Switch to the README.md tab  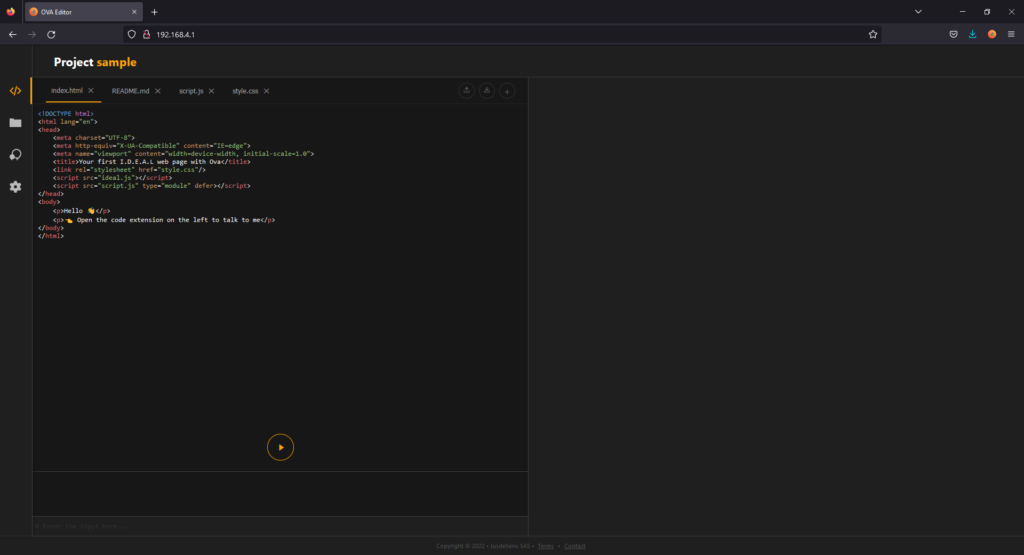(x=130, y=91)
